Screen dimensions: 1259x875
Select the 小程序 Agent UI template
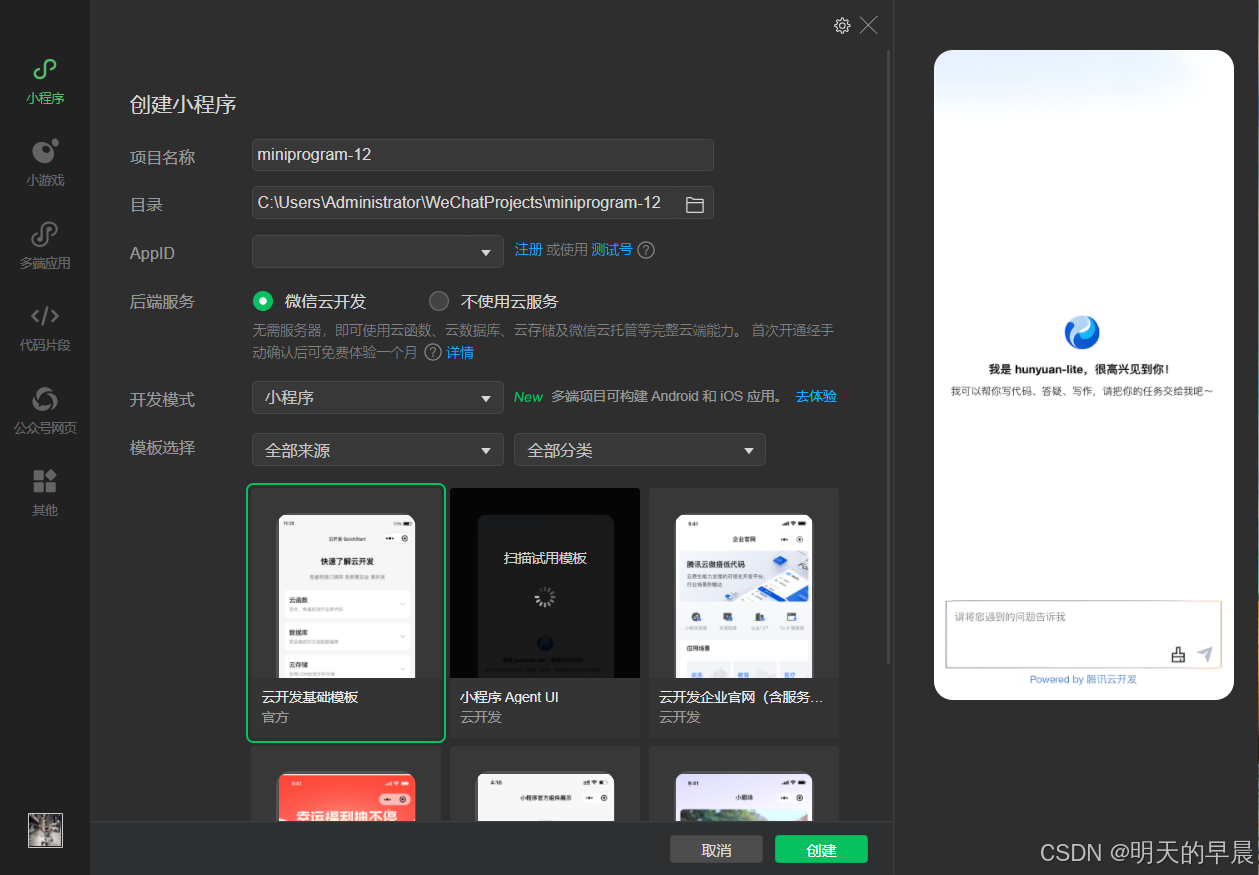545,613
